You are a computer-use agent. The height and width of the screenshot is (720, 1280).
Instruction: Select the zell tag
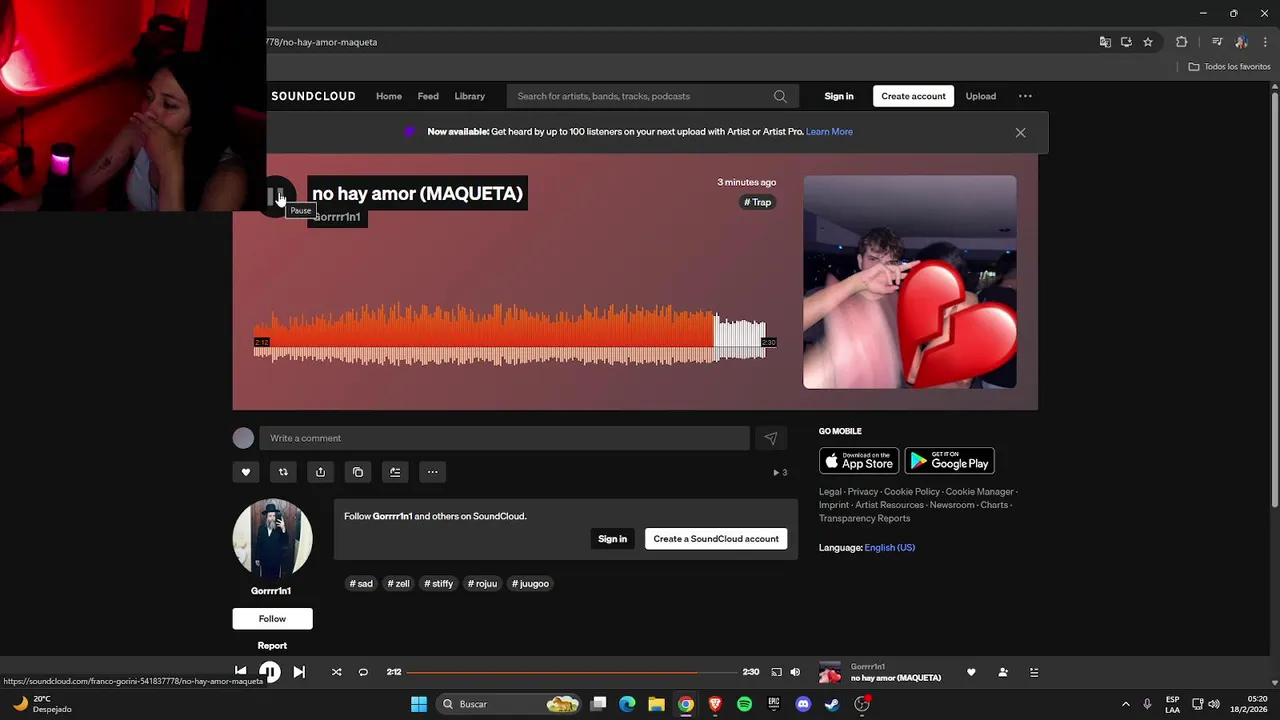pyautogui.click(x=398, y=584)
